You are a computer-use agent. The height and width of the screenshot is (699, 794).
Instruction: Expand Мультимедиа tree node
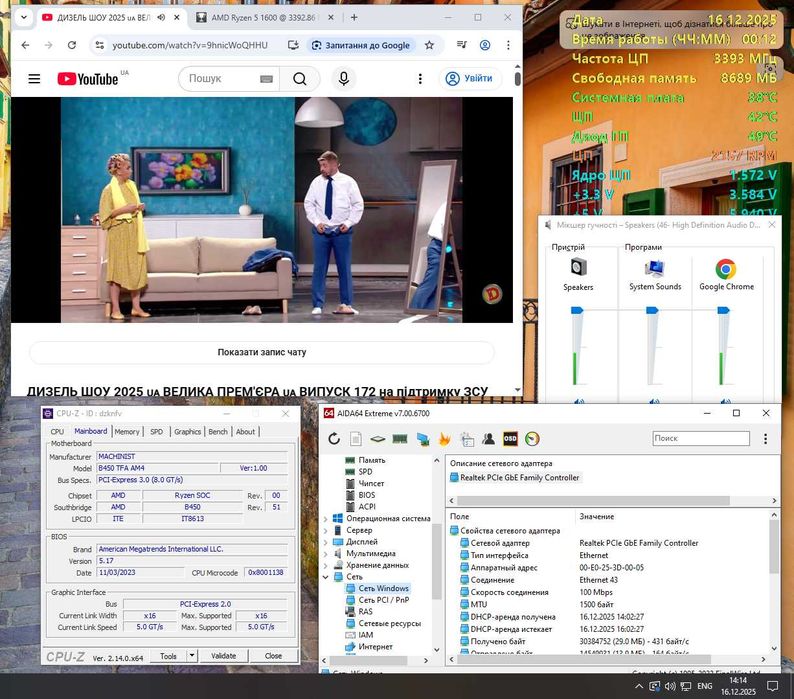pyautogui.click(x=326, y=554)
